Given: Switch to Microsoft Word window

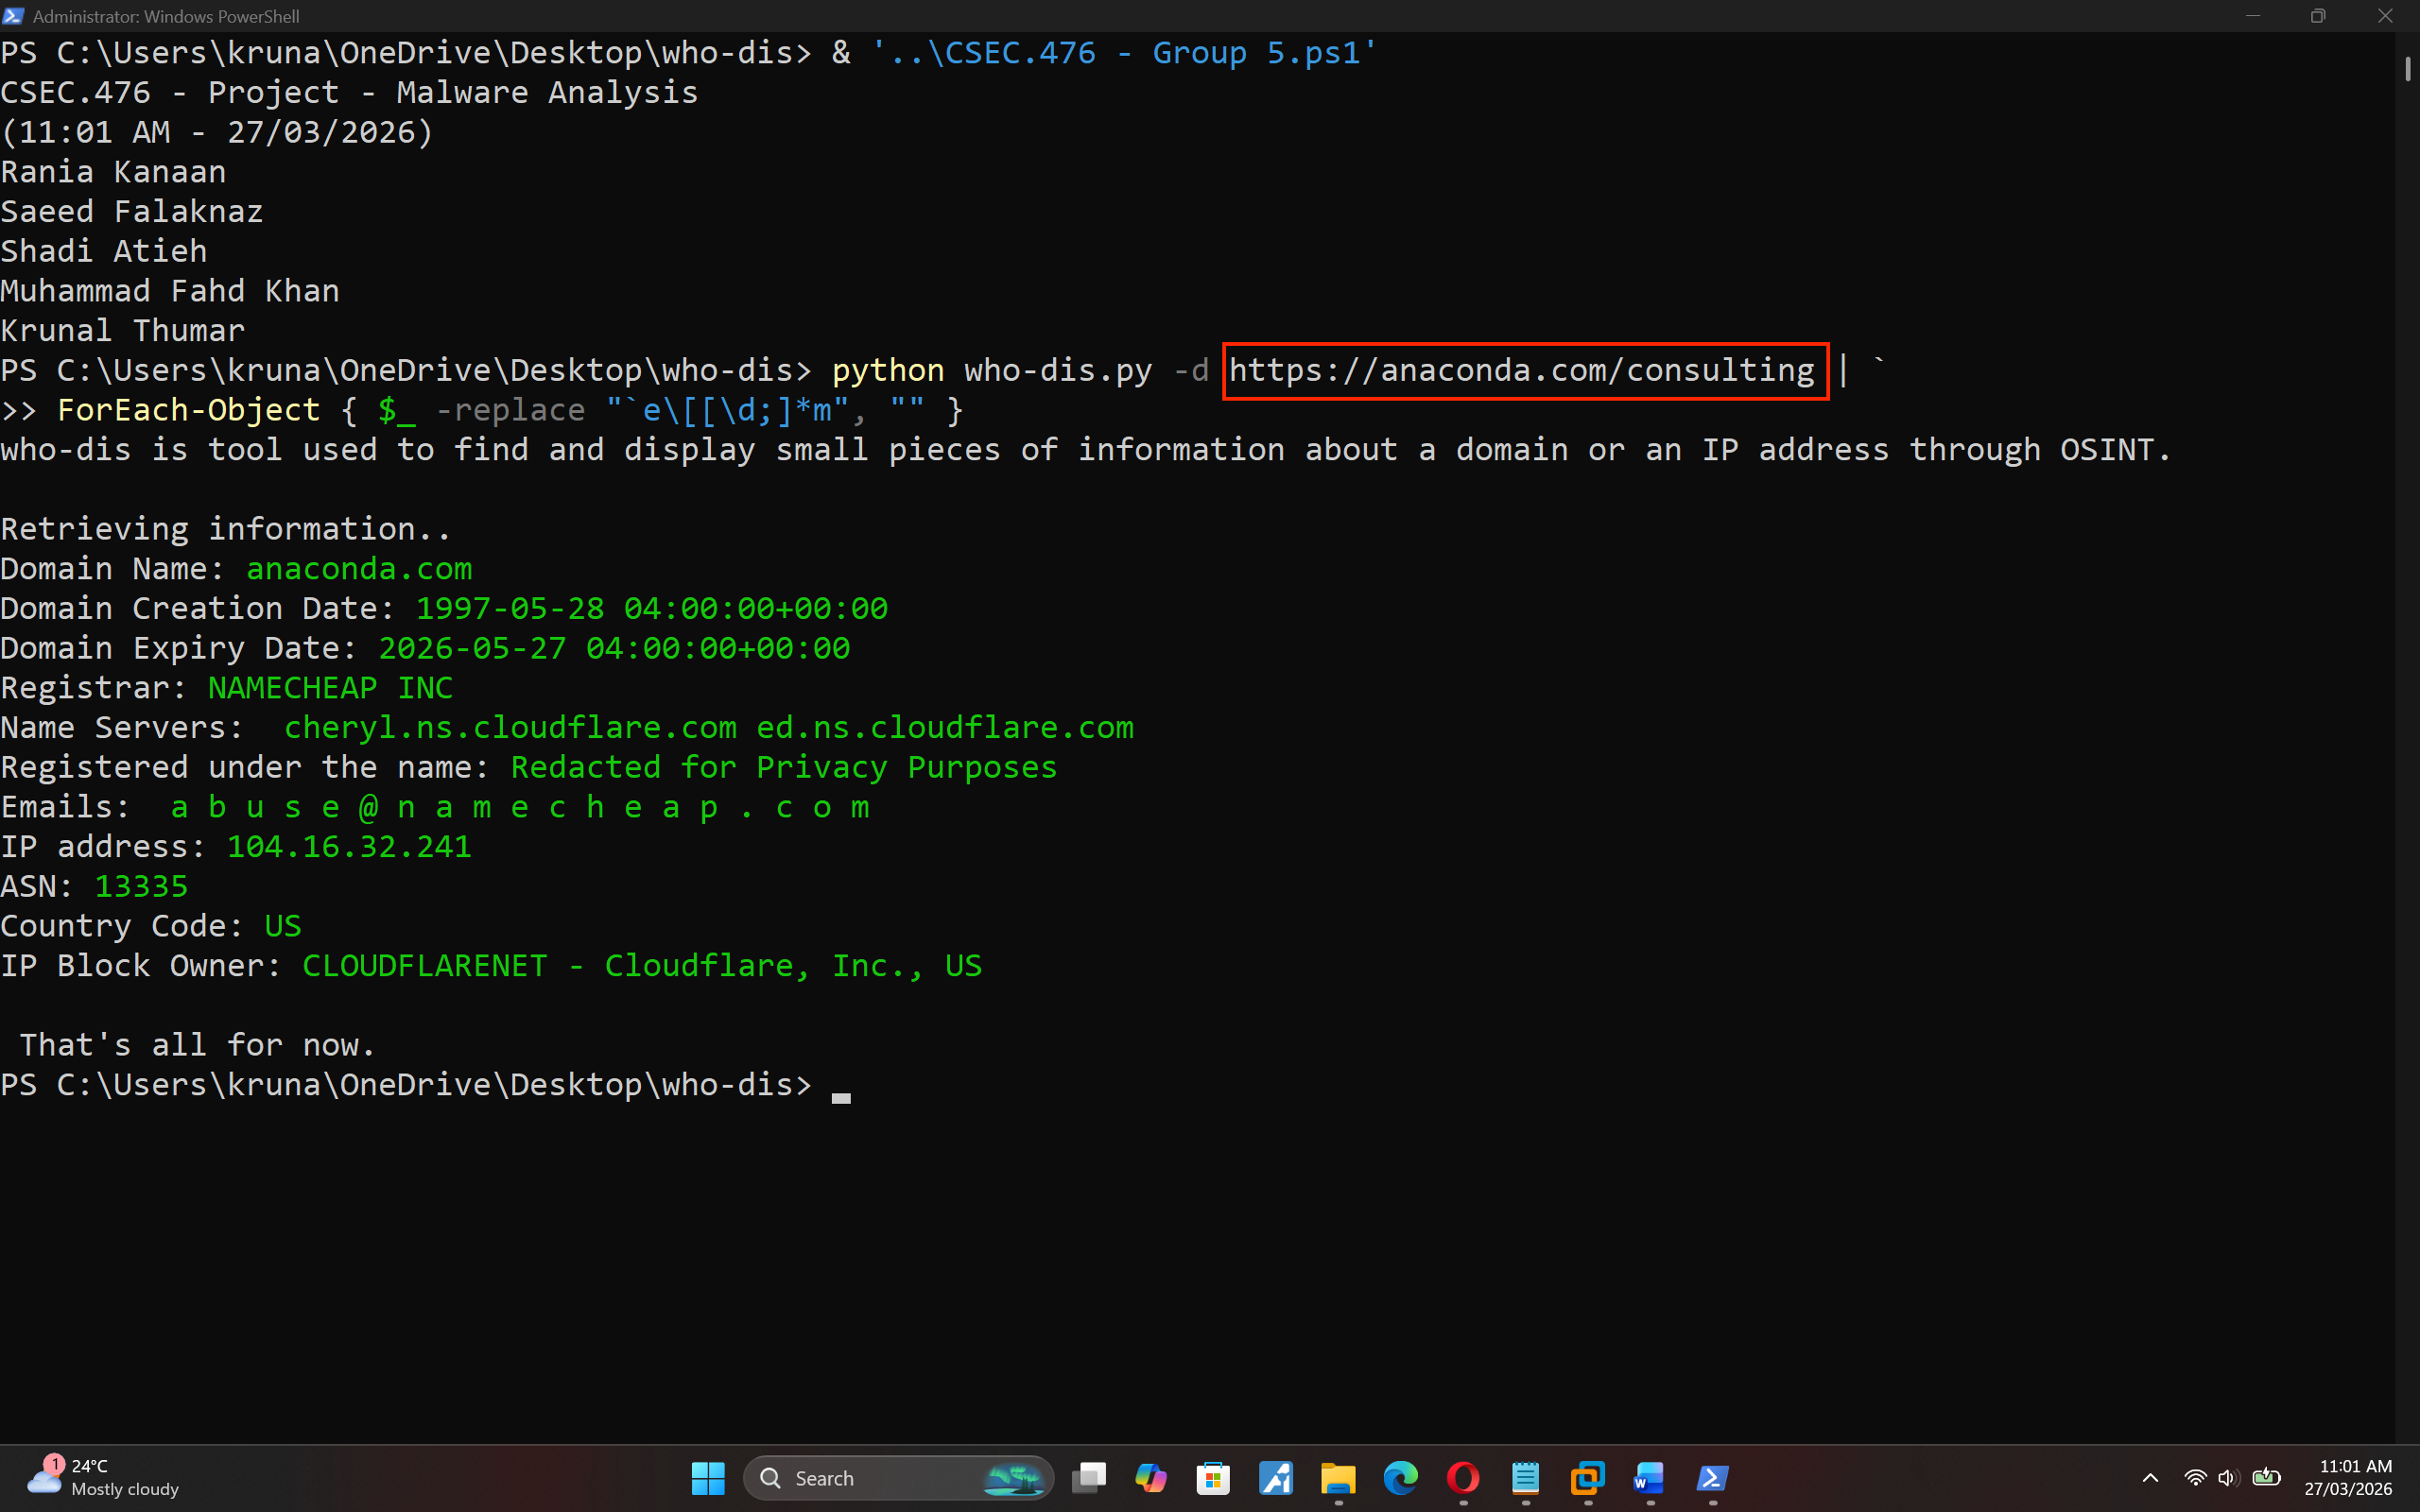Looking at the screenshot, I should [1650, 1477].
